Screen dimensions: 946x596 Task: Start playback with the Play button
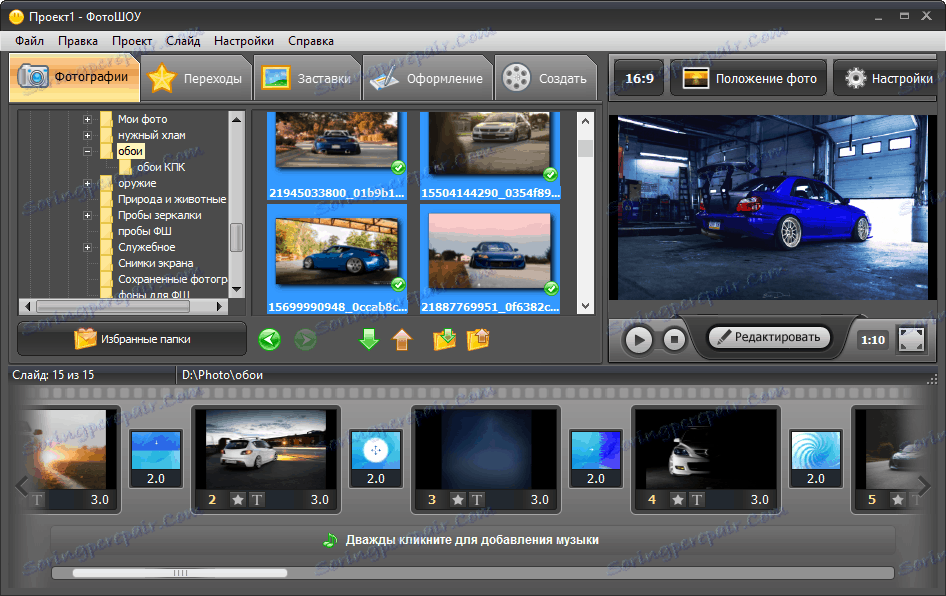coord(638,340)
